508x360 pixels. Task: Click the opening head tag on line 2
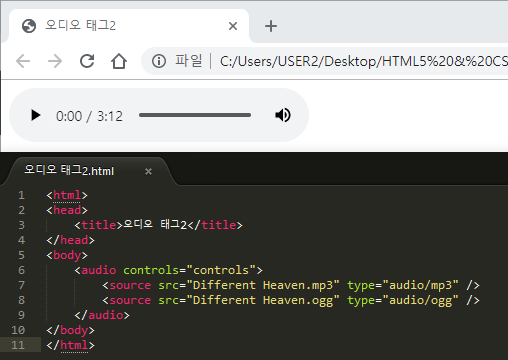(x=67, y=210)
